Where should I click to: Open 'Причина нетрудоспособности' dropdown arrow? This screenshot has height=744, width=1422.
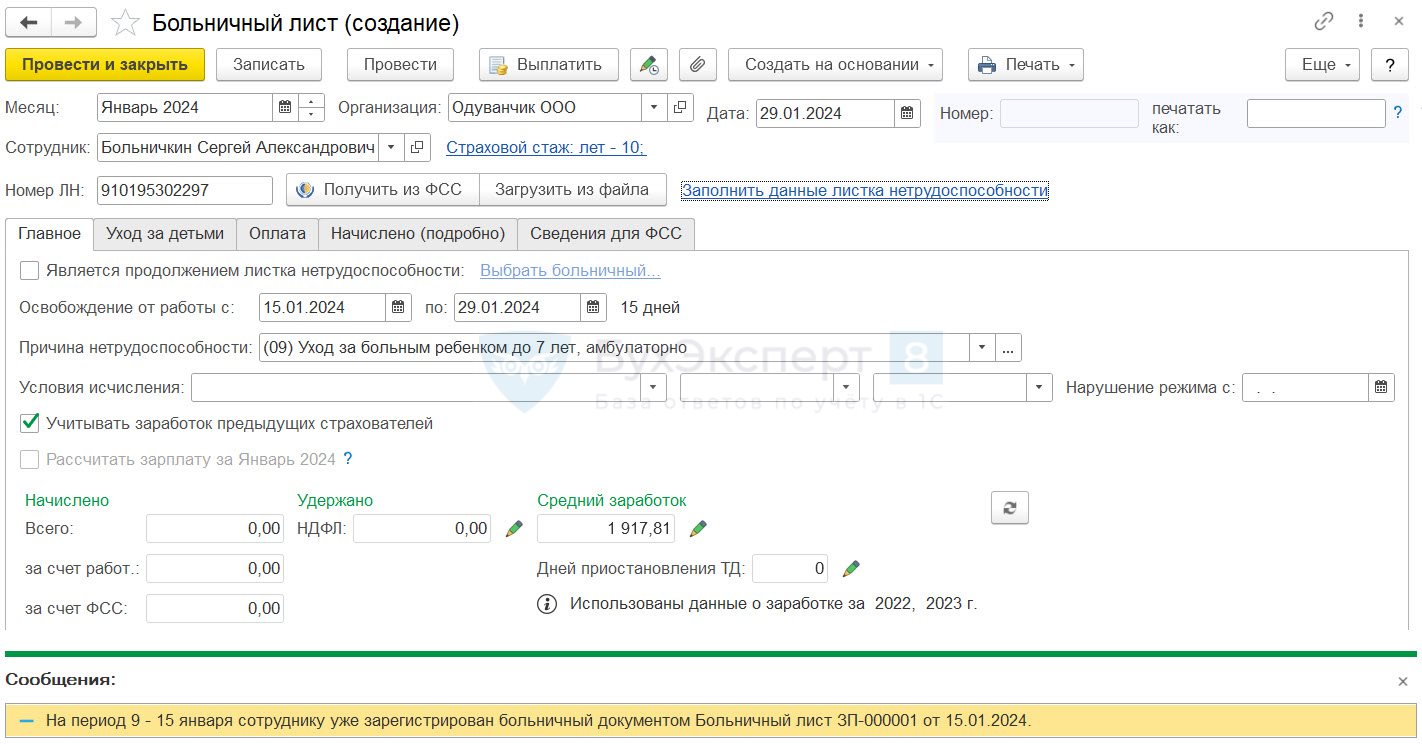(981, 348)
